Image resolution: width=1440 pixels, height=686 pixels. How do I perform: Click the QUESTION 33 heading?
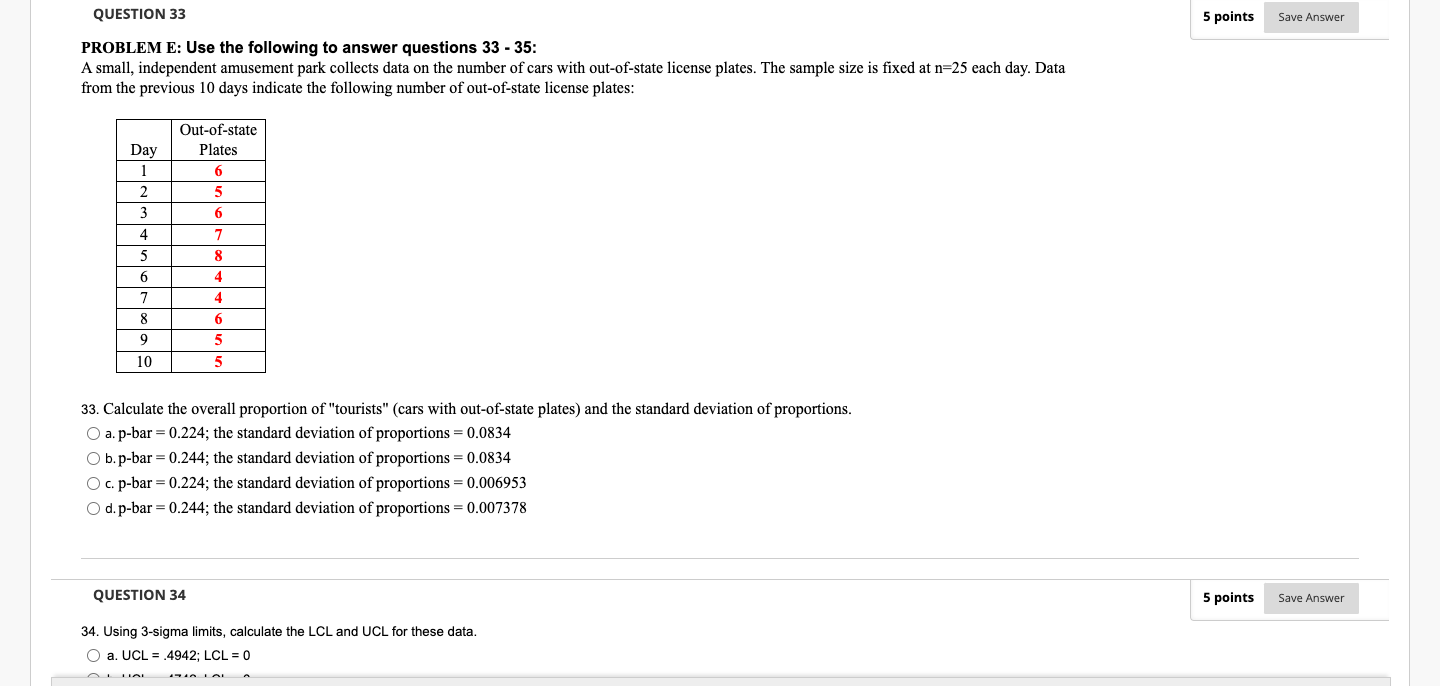tap(138, 14)
